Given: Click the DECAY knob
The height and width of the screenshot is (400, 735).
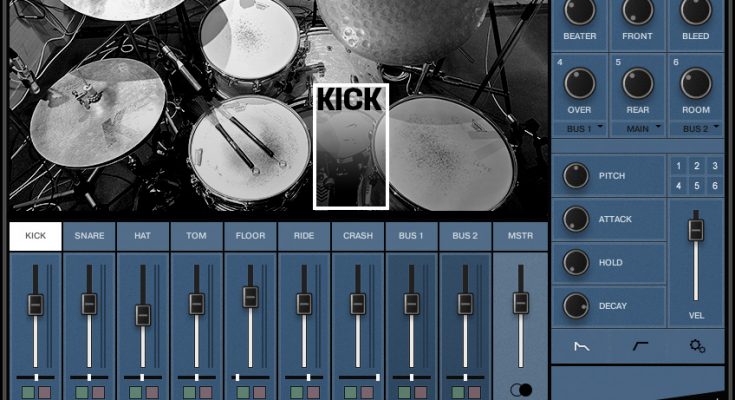Looking at the screenshot, I should [x=576, y=306].
